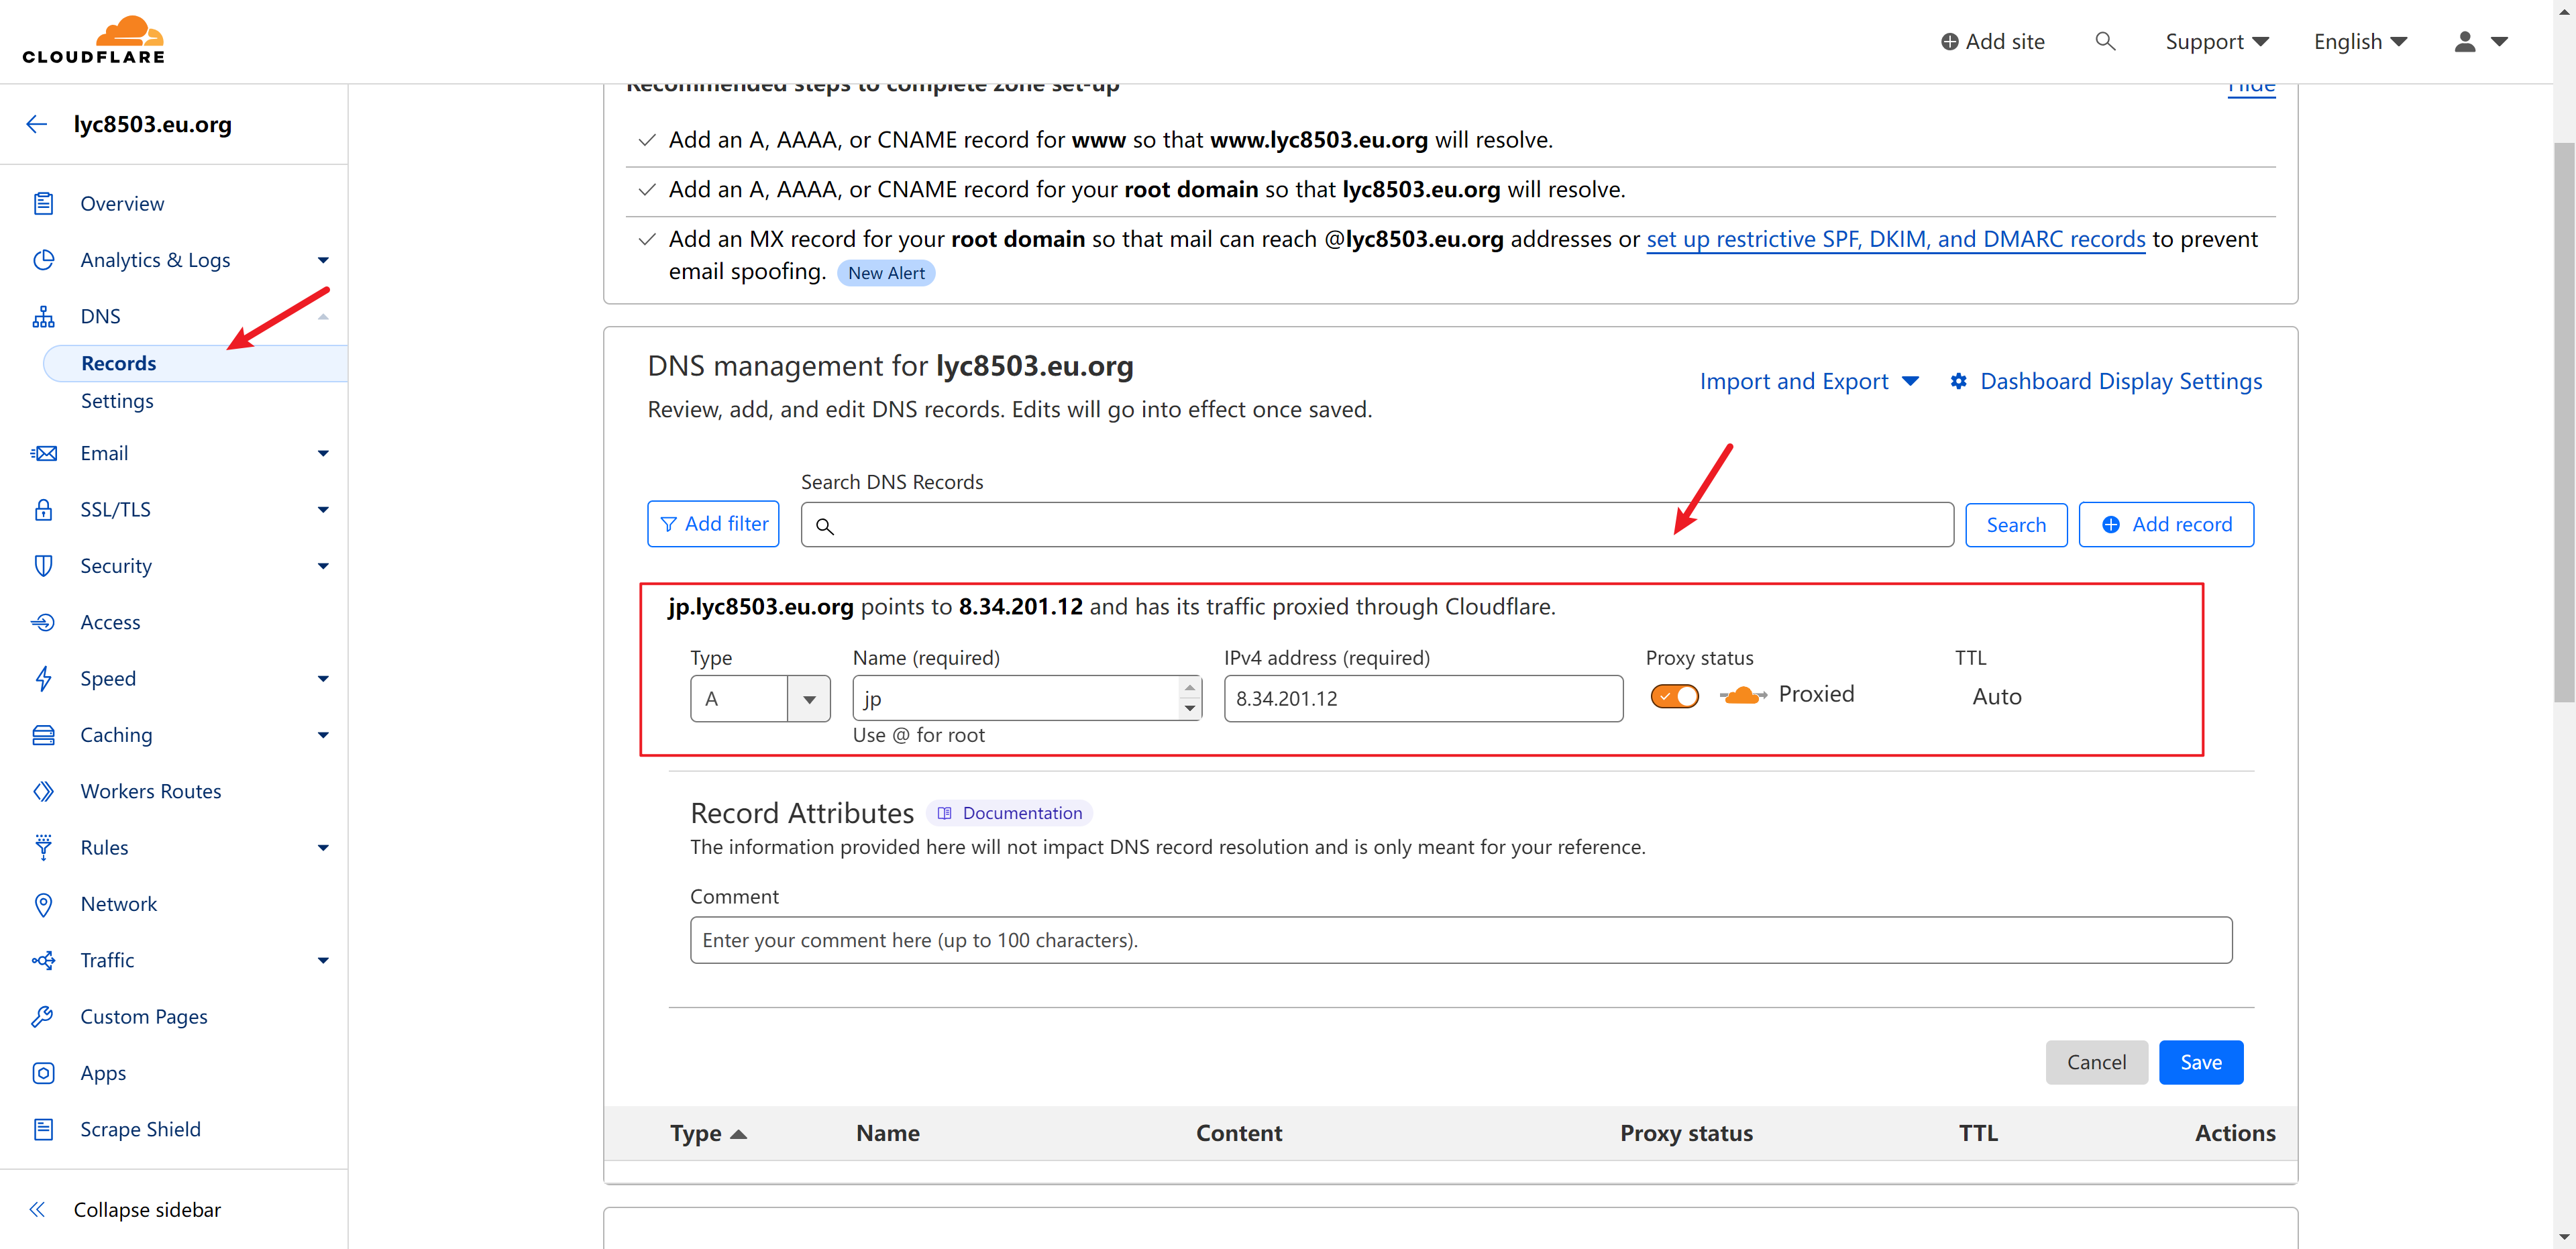Save the DNS record

[x=2201, y=1062]
